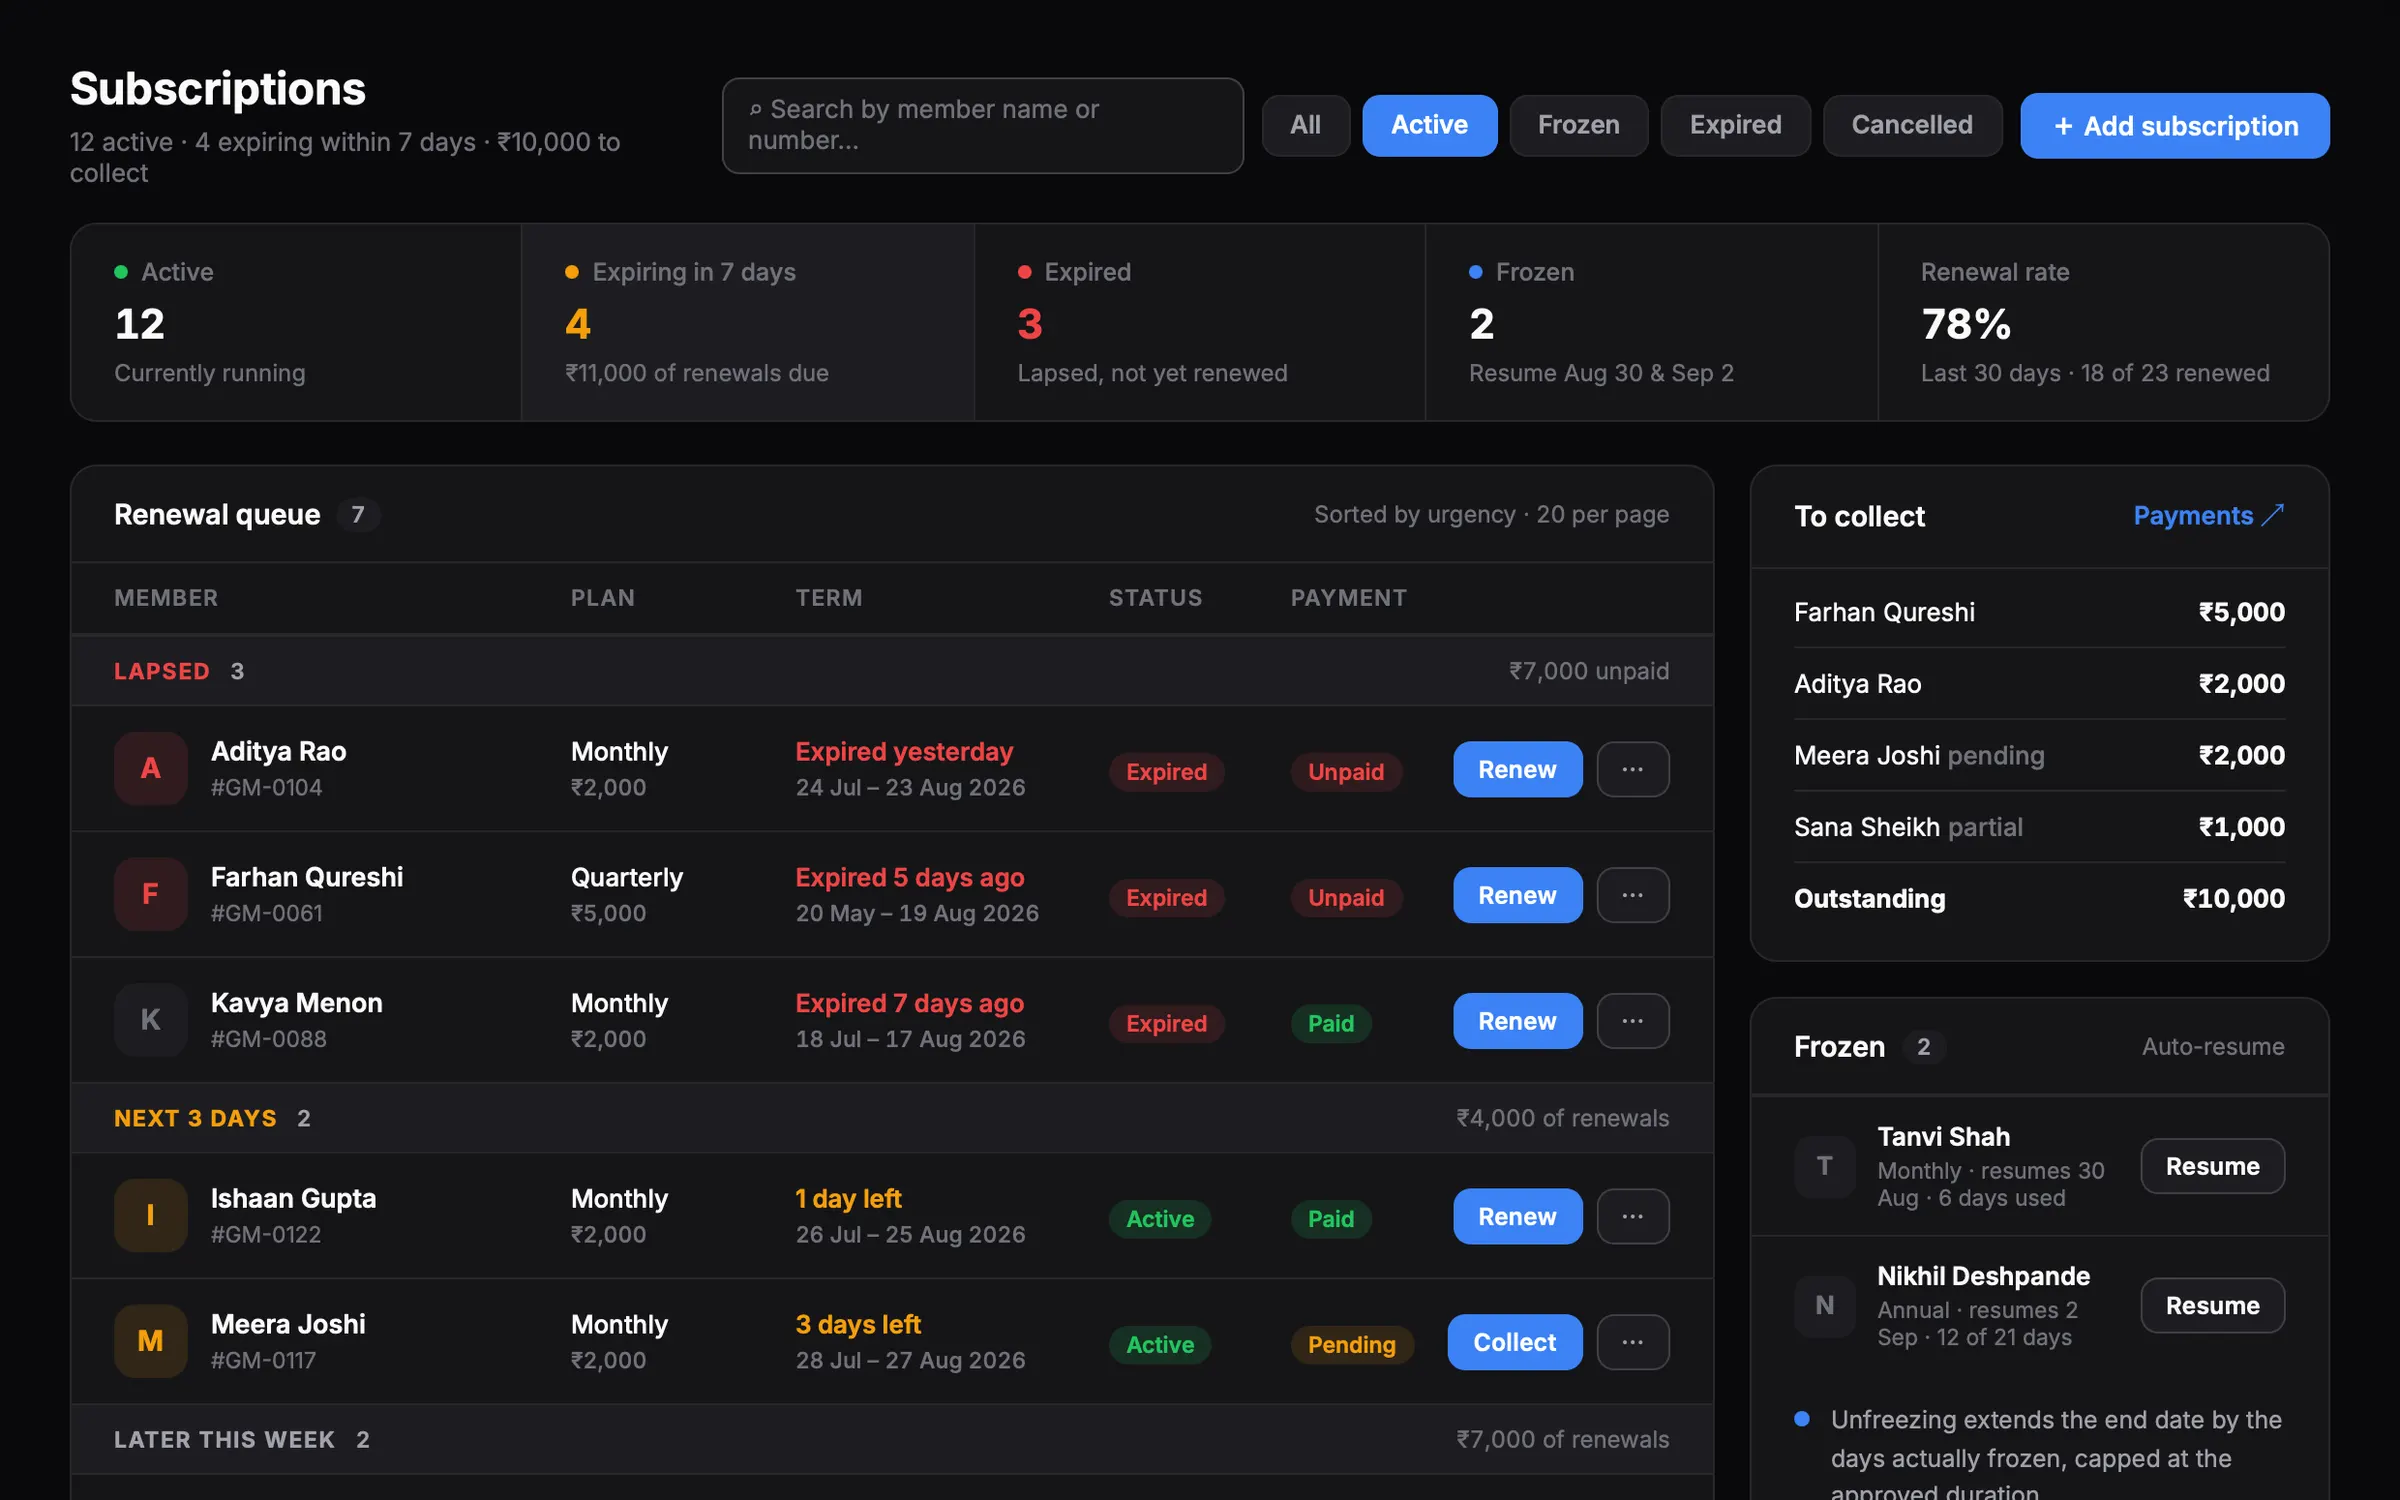Select the Active filter tab
This screenshot has width=2400, height=1500.
click(1429, 125)
